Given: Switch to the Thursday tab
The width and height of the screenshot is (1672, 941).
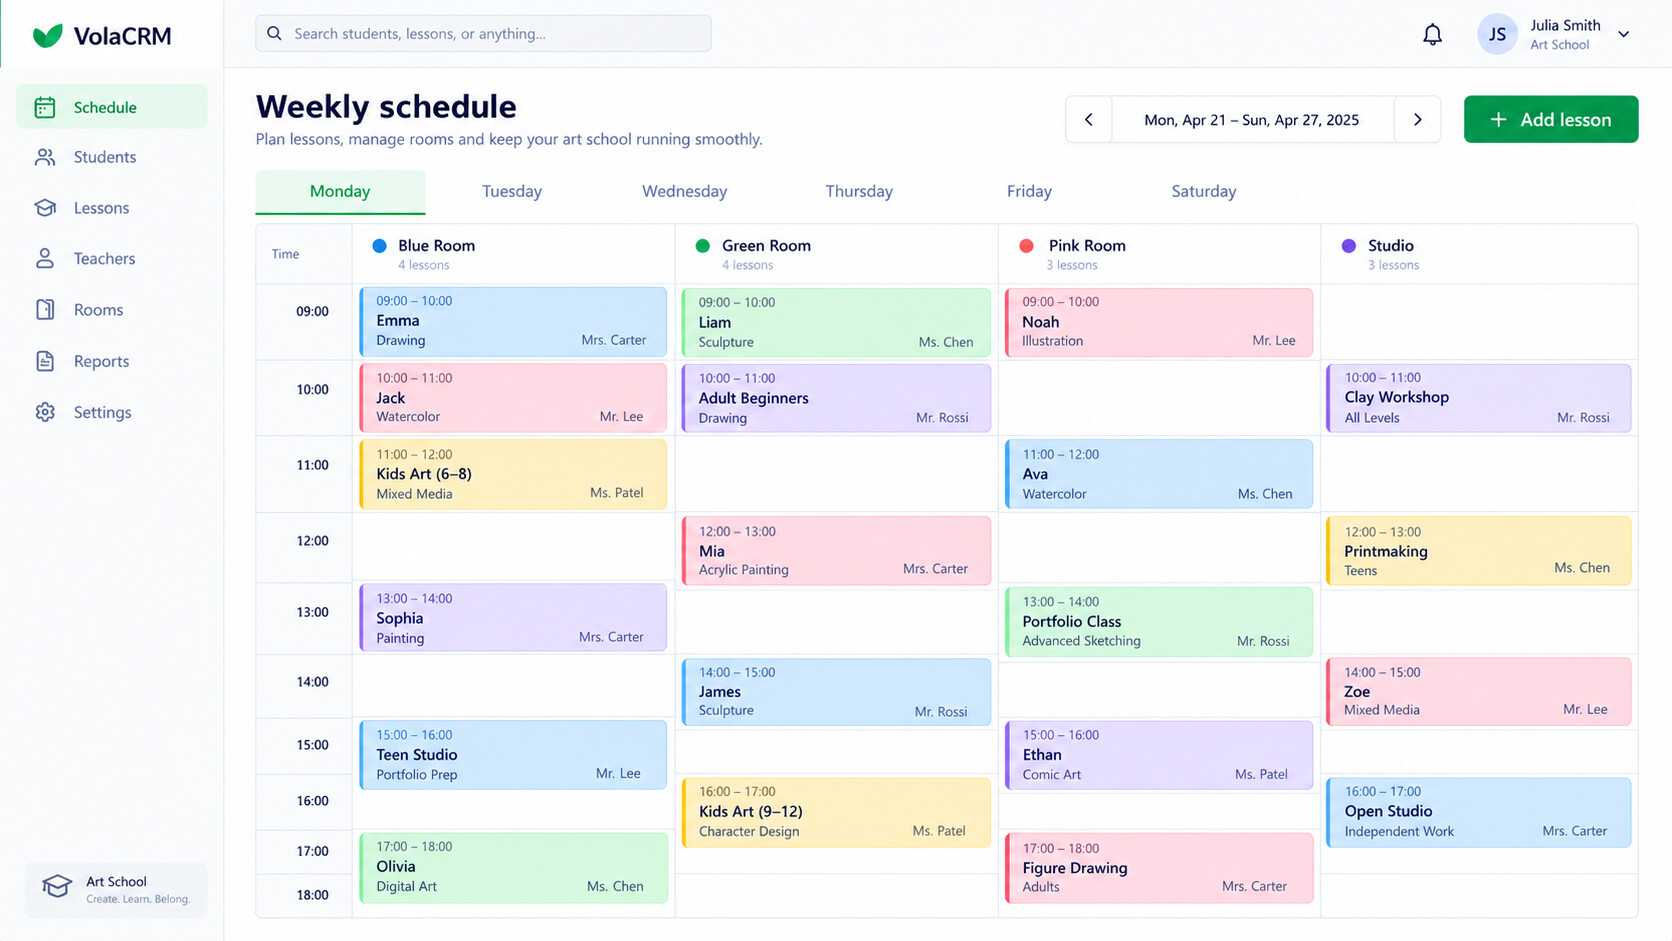Looking at the screenshot, I should (x=859, y=191).
